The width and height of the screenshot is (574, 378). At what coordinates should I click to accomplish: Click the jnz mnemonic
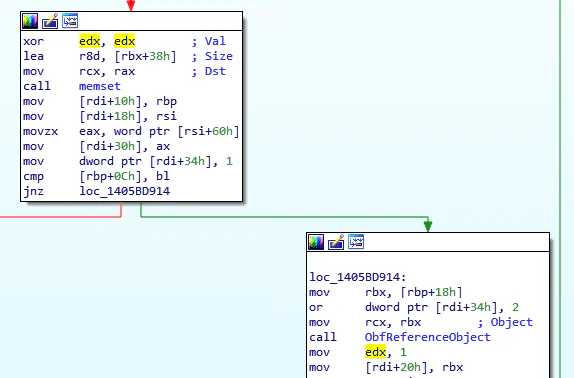pos(34,191)
